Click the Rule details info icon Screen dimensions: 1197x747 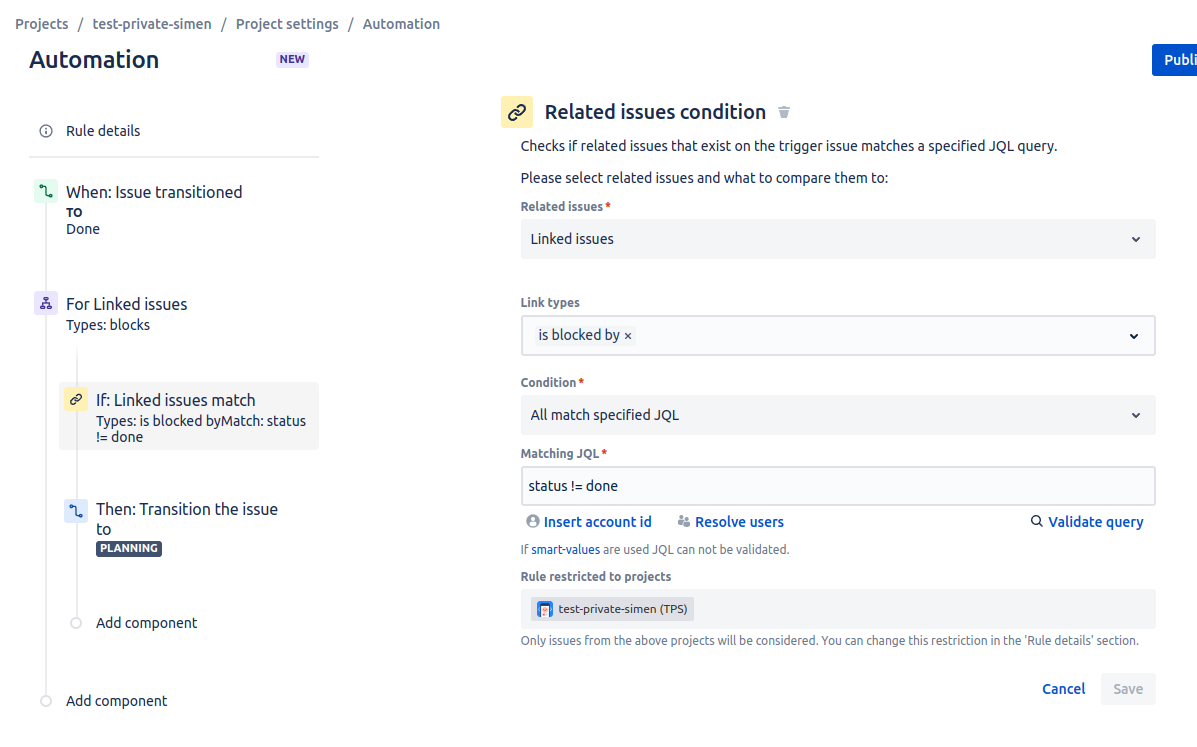click(46, 131)
